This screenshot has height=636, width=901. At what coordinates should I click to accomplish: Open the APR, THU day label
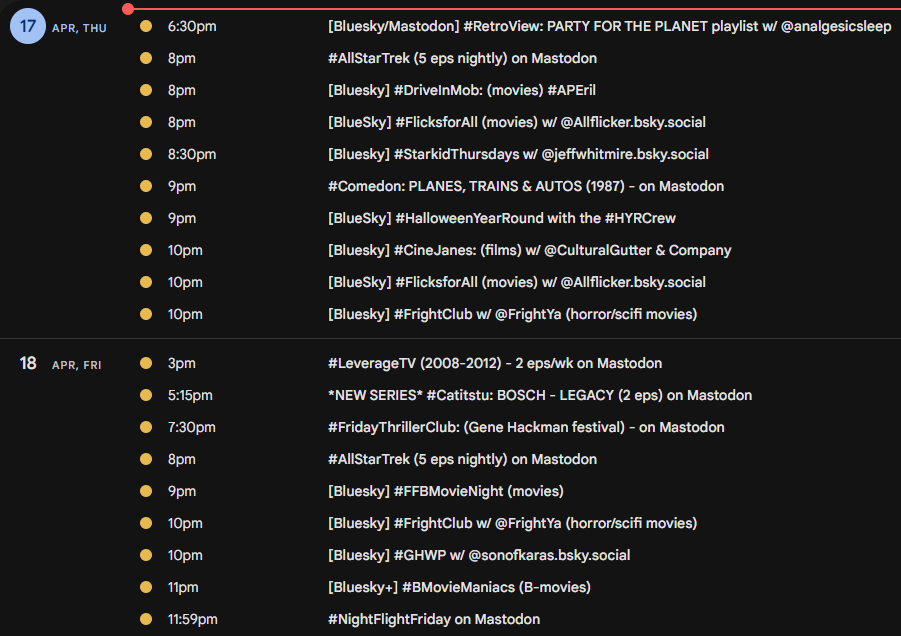pos(79,28)
